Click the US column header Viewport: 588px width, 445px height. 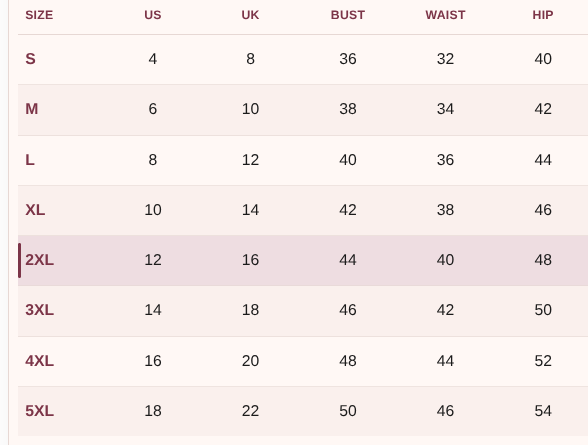point(153,15)
